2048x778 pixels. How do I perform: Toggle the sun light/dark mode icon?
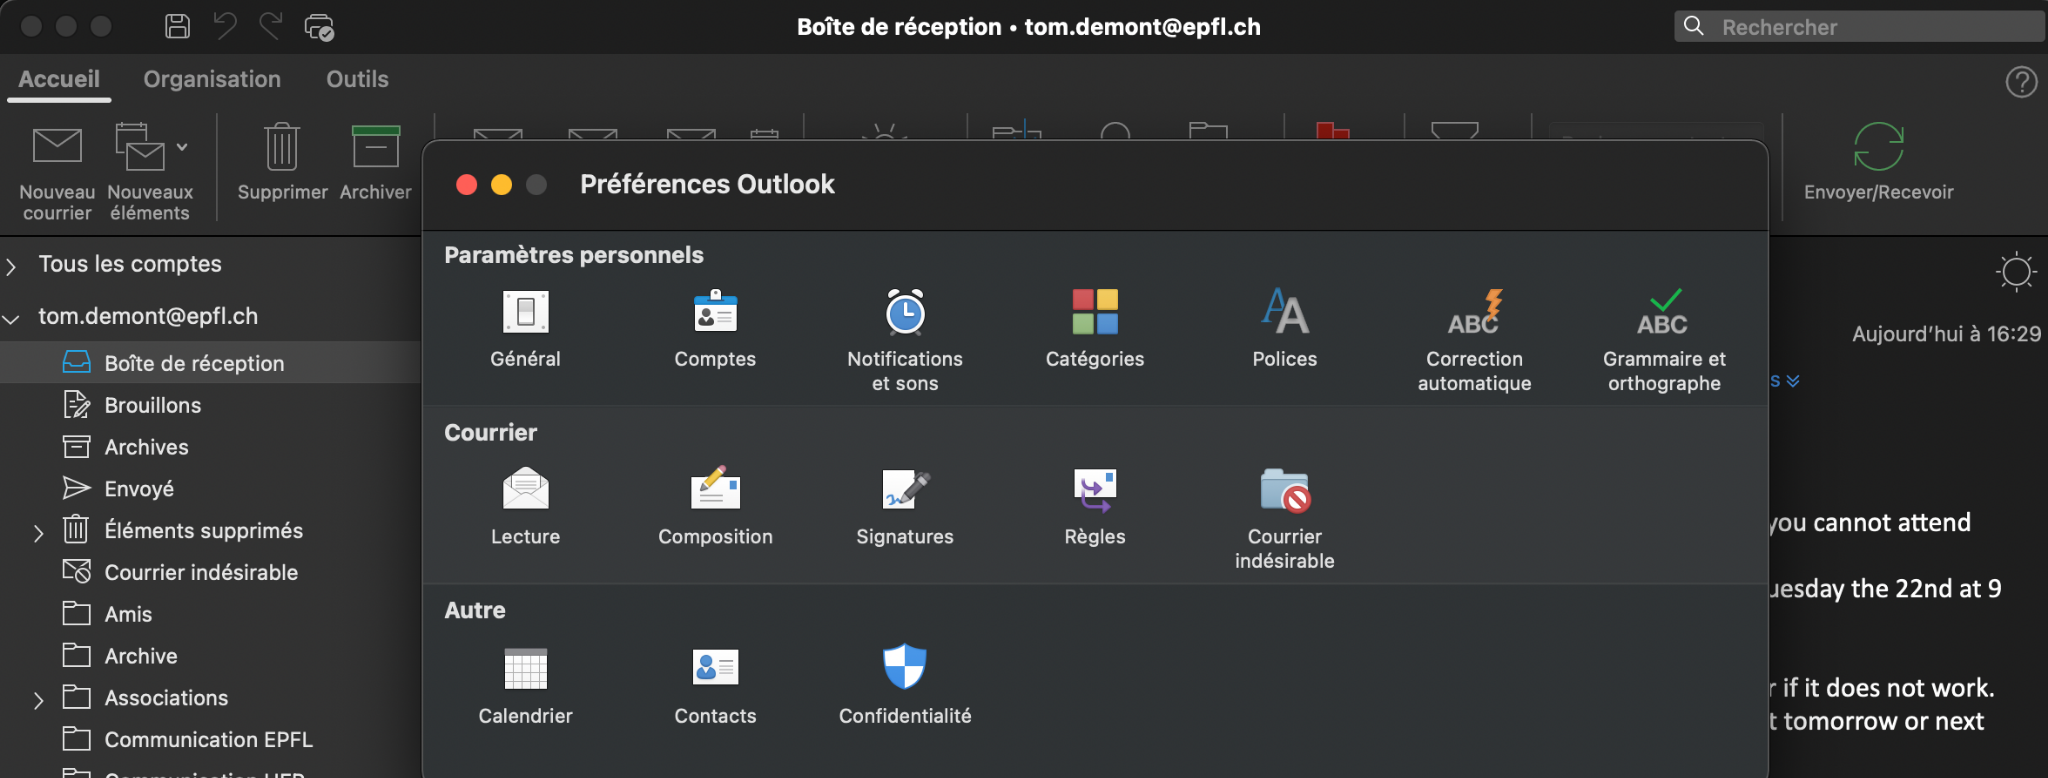(2016, 271)
